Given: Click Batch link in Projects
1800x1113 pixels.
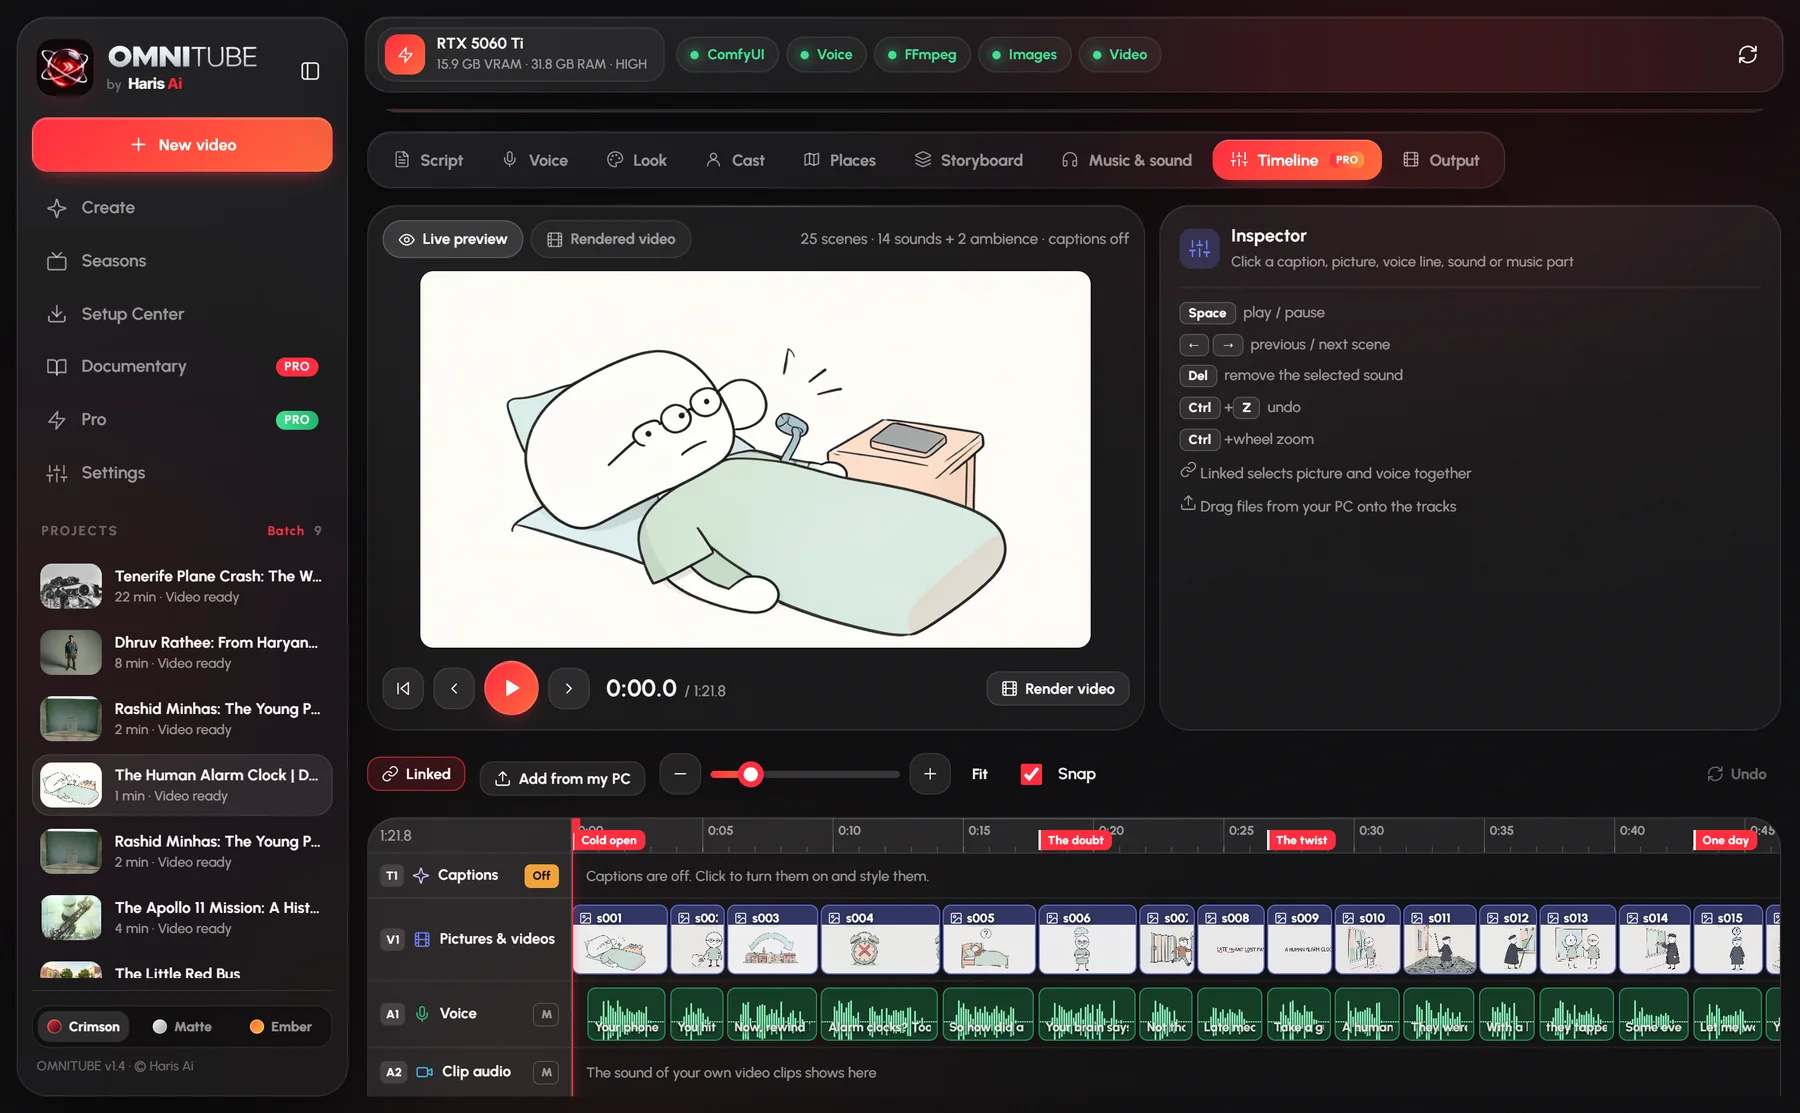Looking at the screenshot, I should click(x=285, y=530).
